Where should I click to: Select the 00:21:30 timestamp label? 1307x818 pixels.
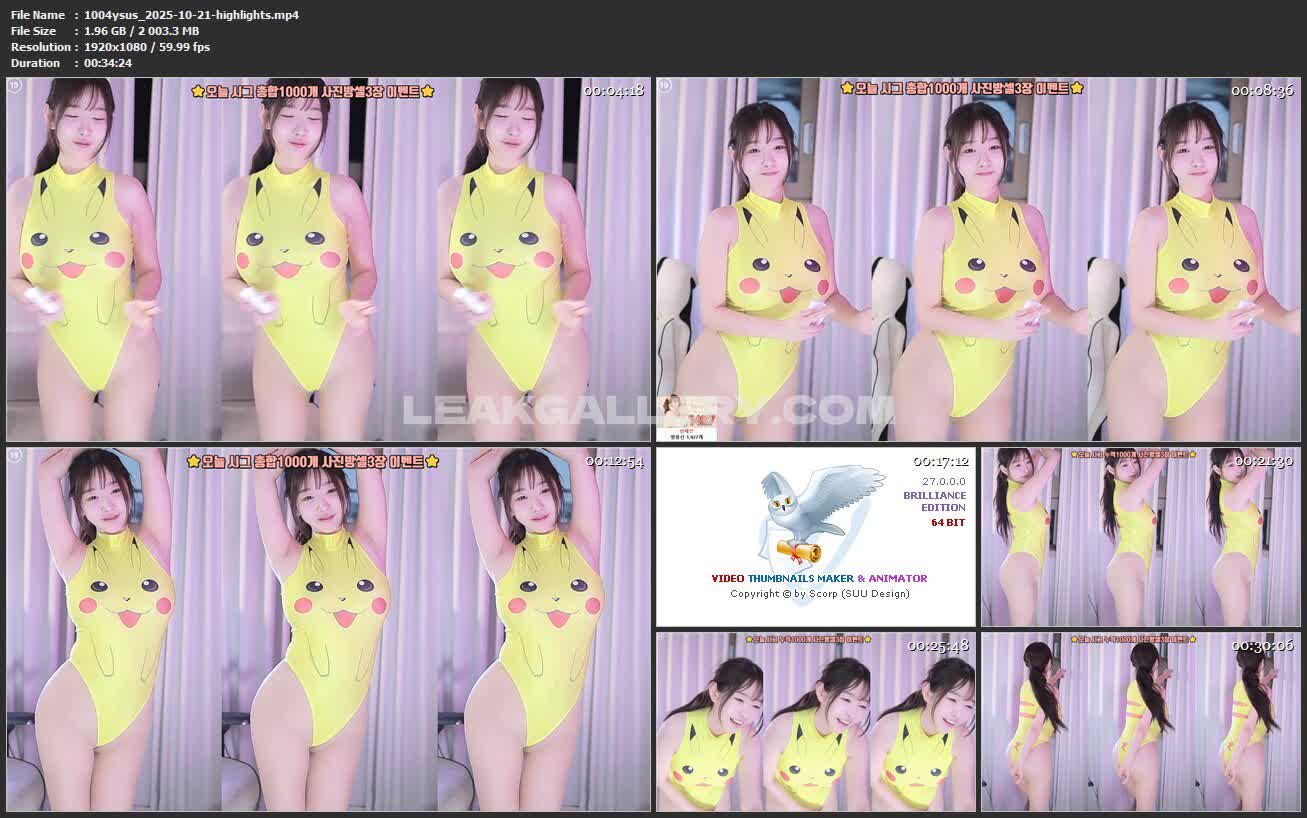tap(1264, 462)
